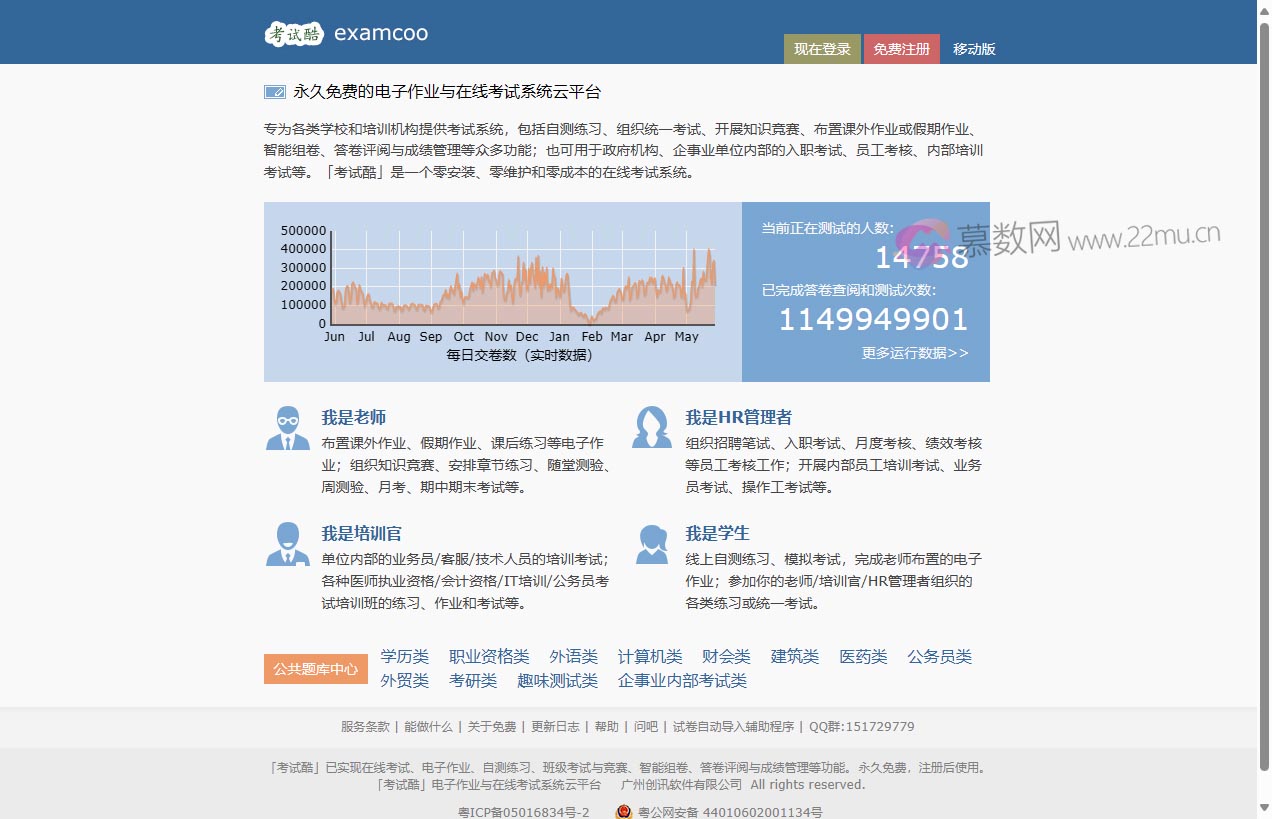Open the 趣味测试类 category link
Viewport: 1272px width, 819px height.
pyautogui.click(x=556, y=680)
